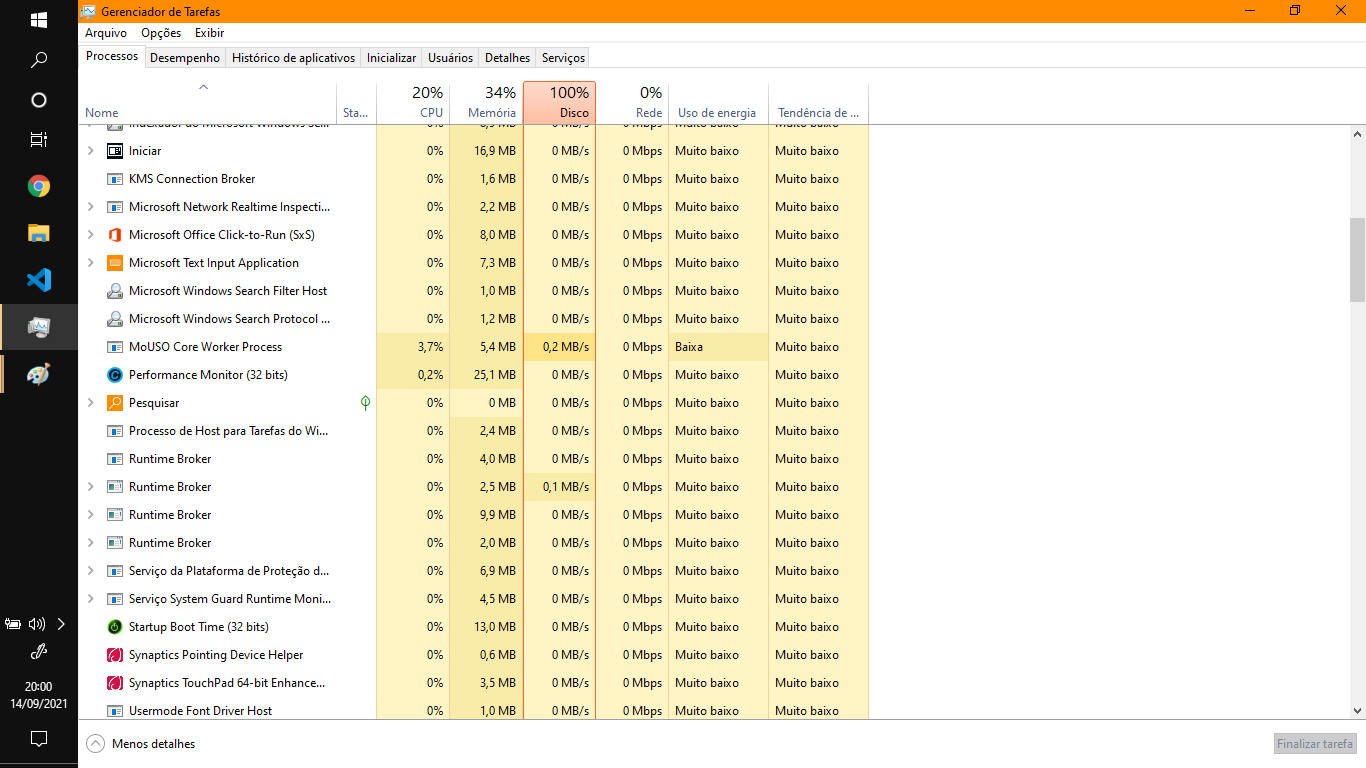Switch to the Usuários tab
Viewport: 1366px width, 768px height.
[450, 58]
